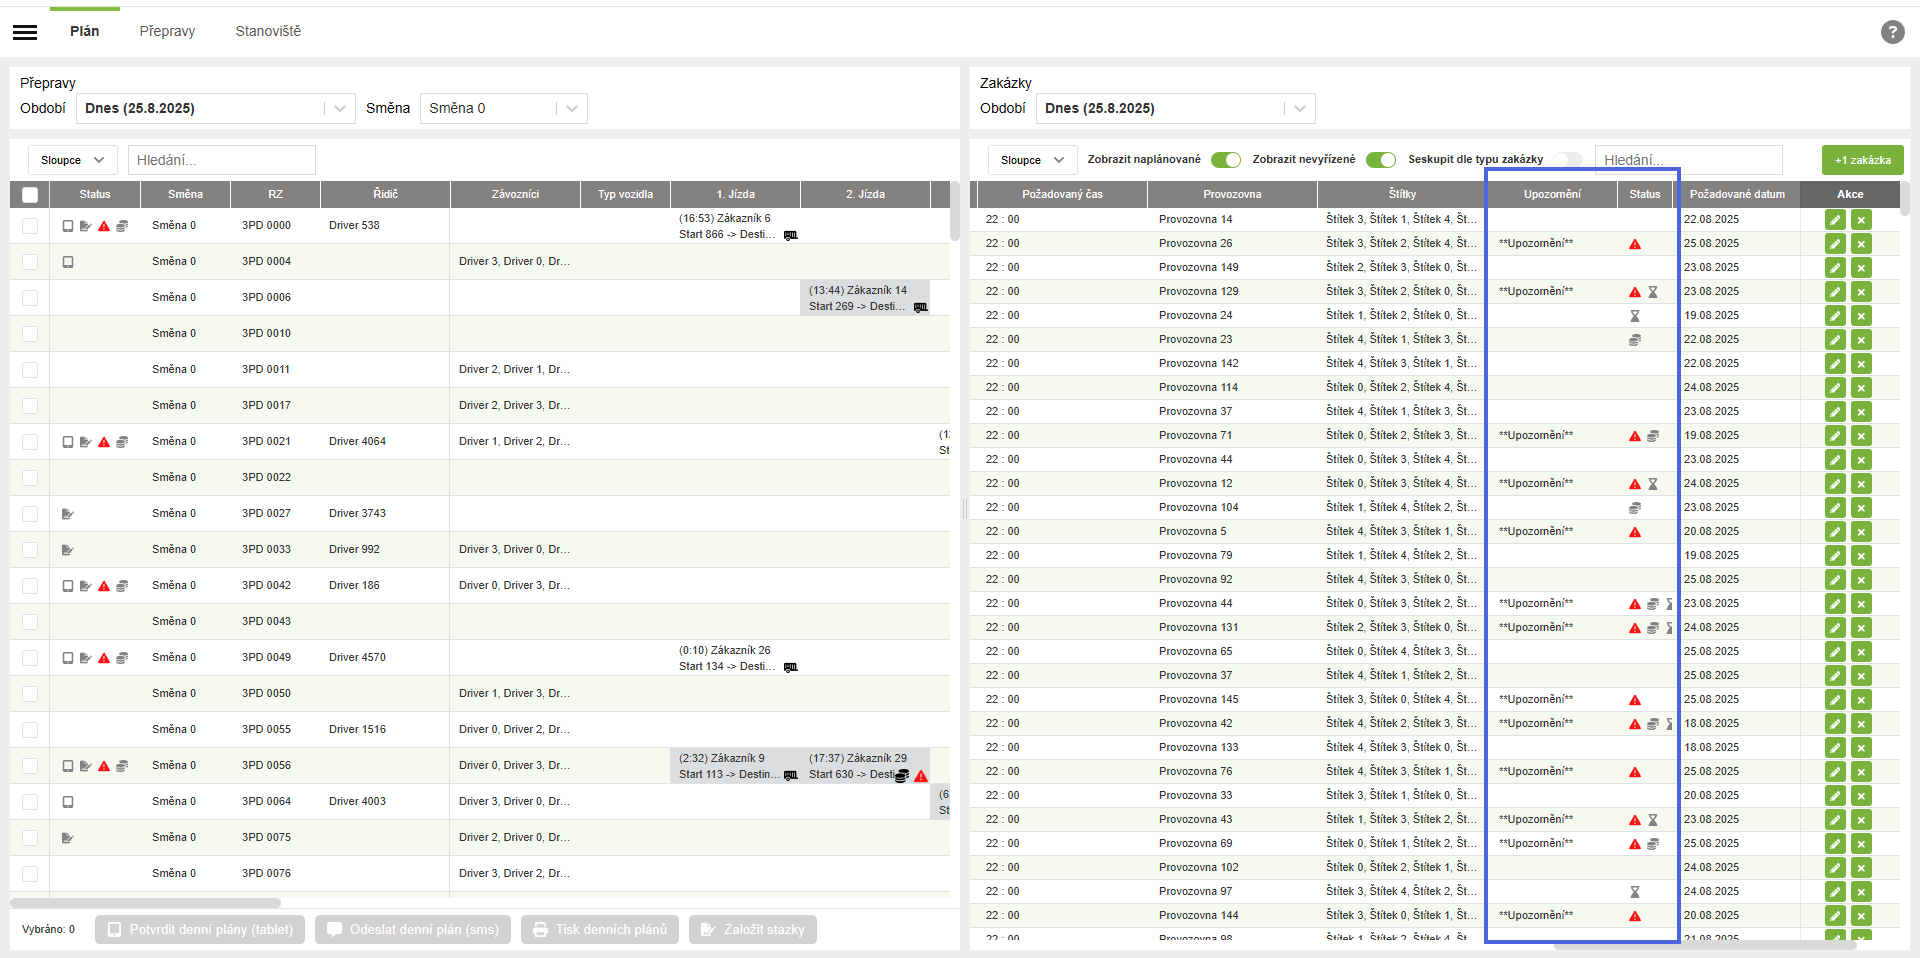
Task: Go to the Stanoviště tab
Action: pyautogui.click(x=268, y=31)
